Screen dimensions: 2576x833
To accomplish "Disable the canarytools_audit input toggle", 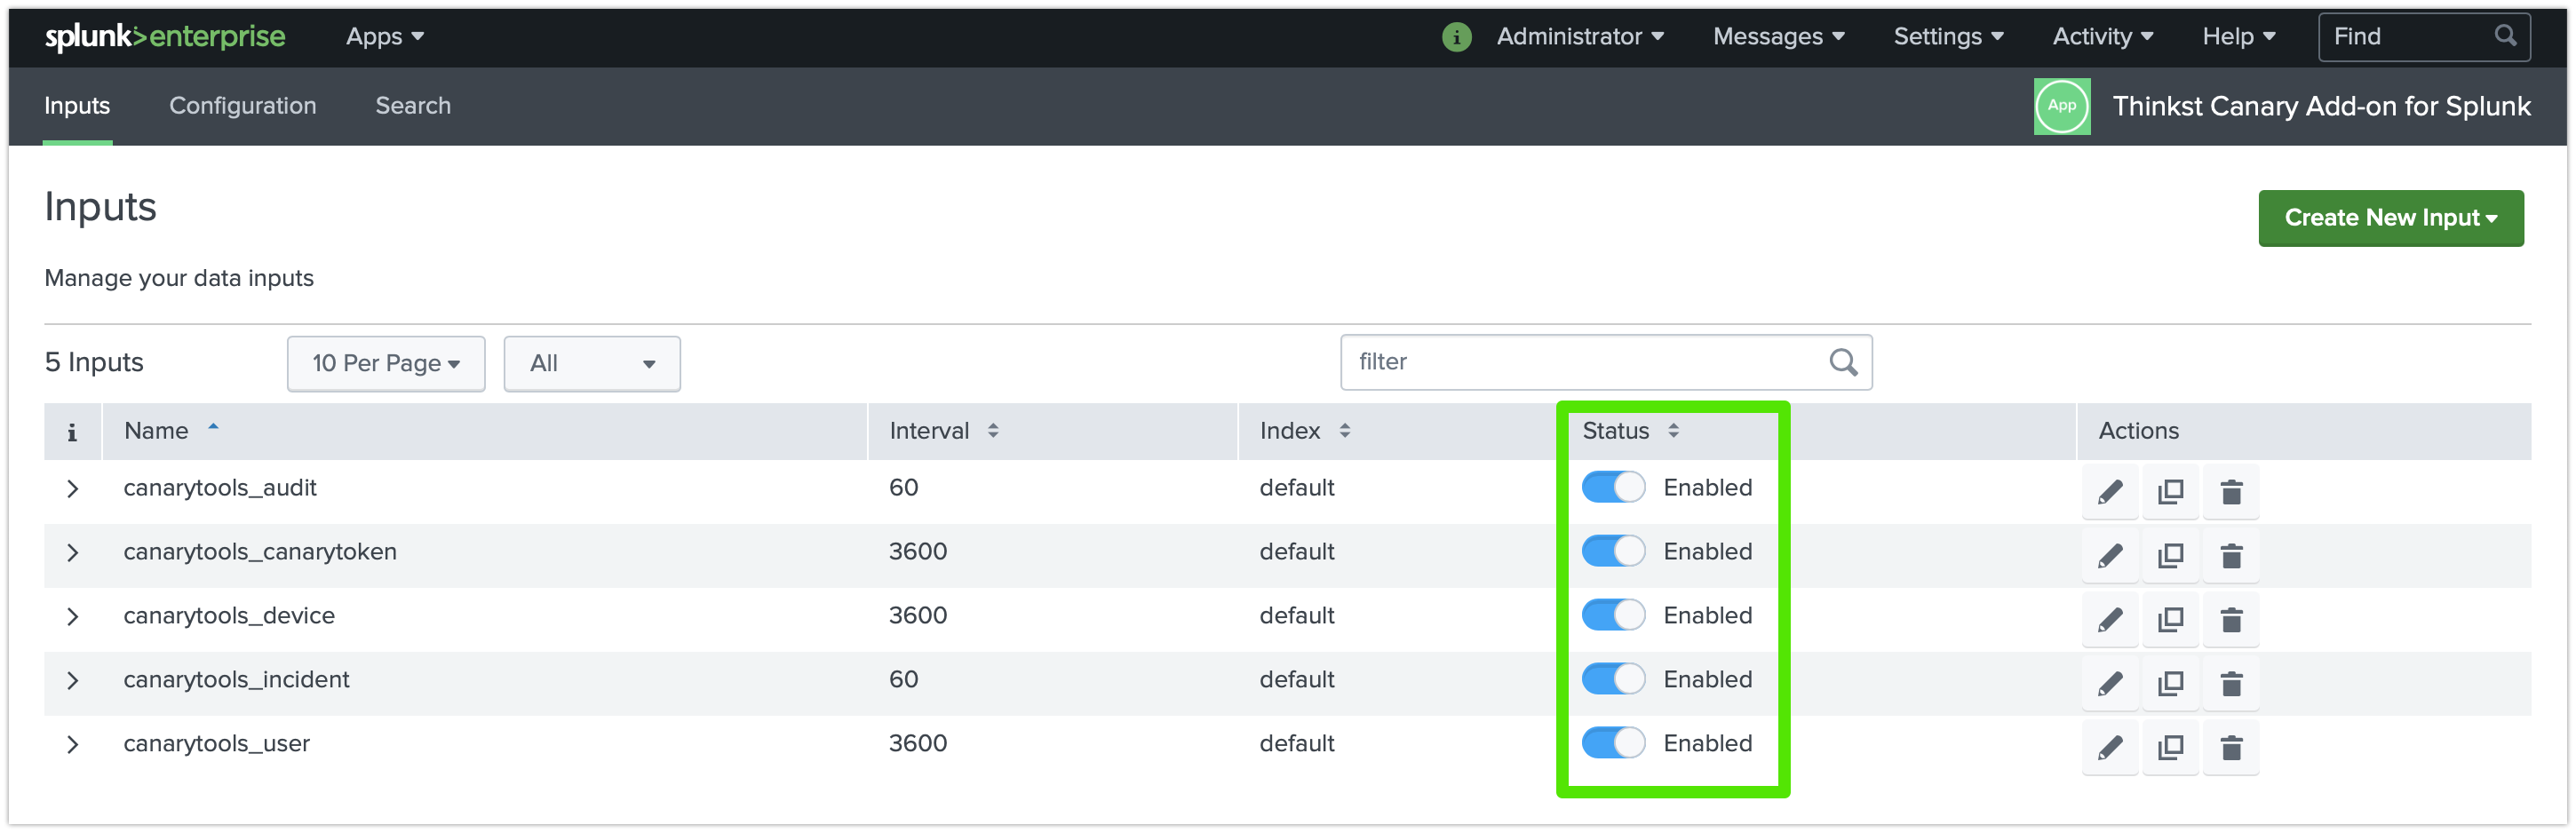I will point(1613,488).
